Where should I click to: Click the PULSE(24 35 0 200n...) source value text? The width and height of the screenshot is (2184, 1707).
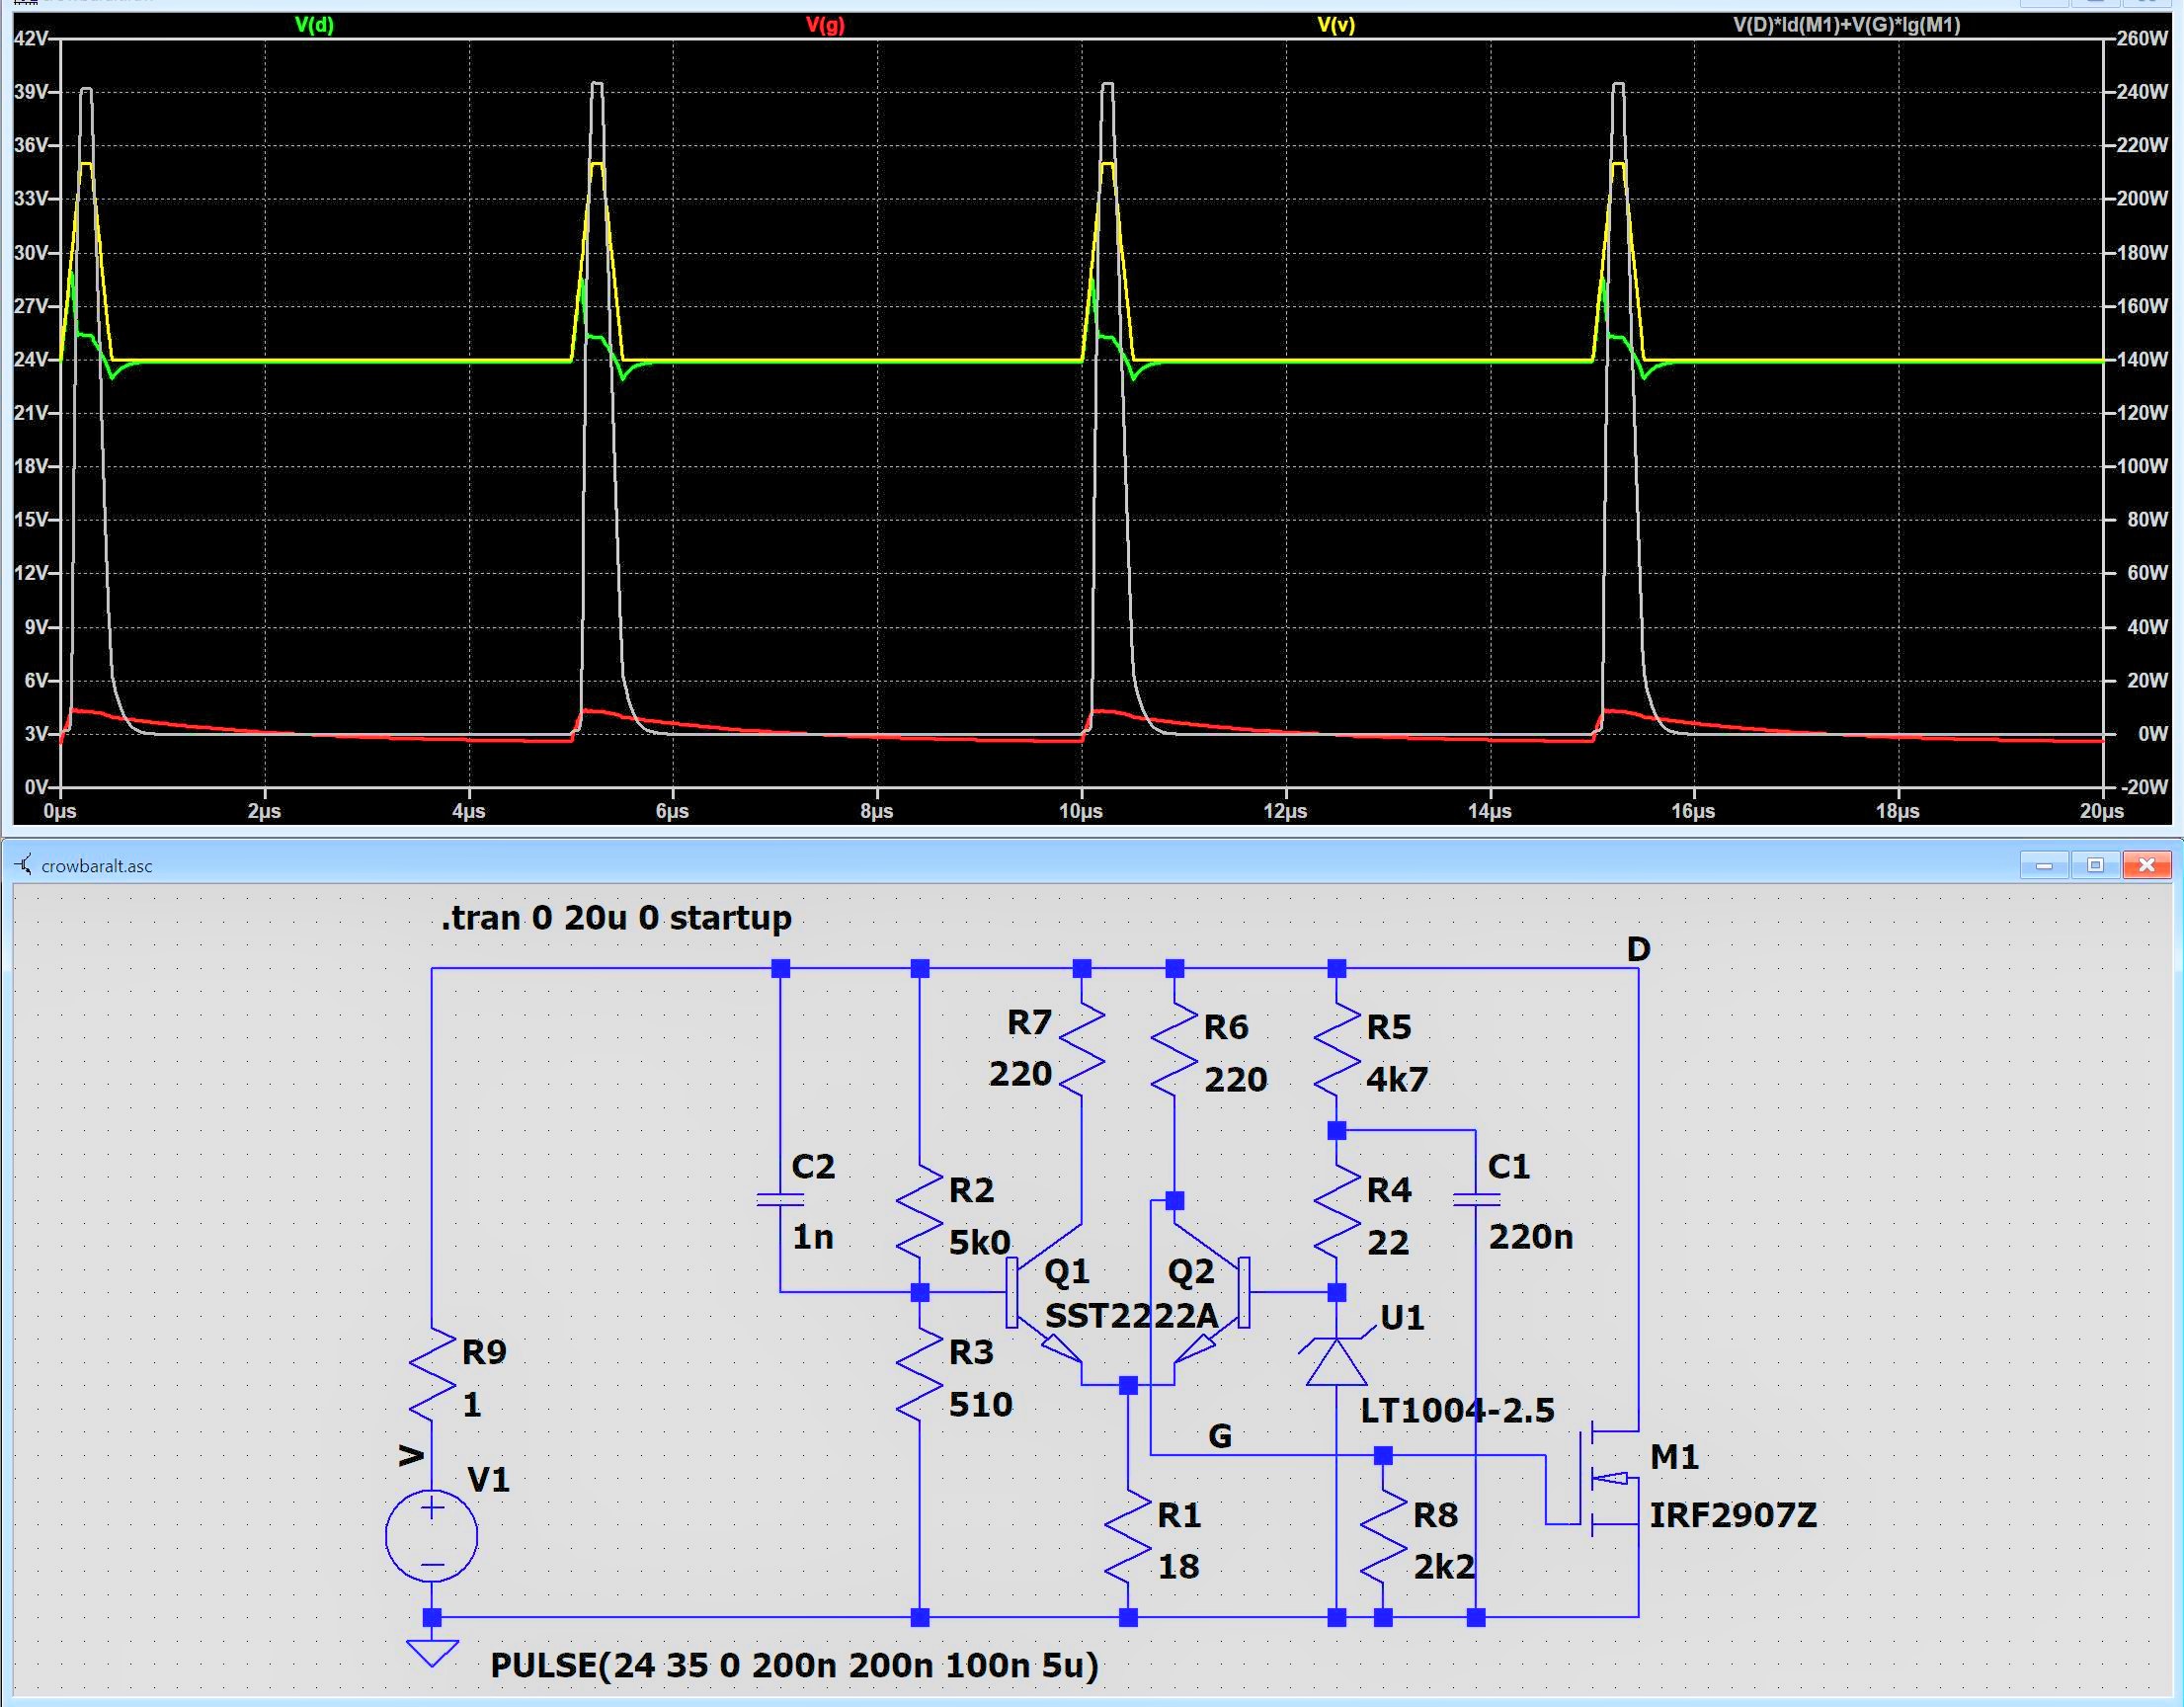794,1665
